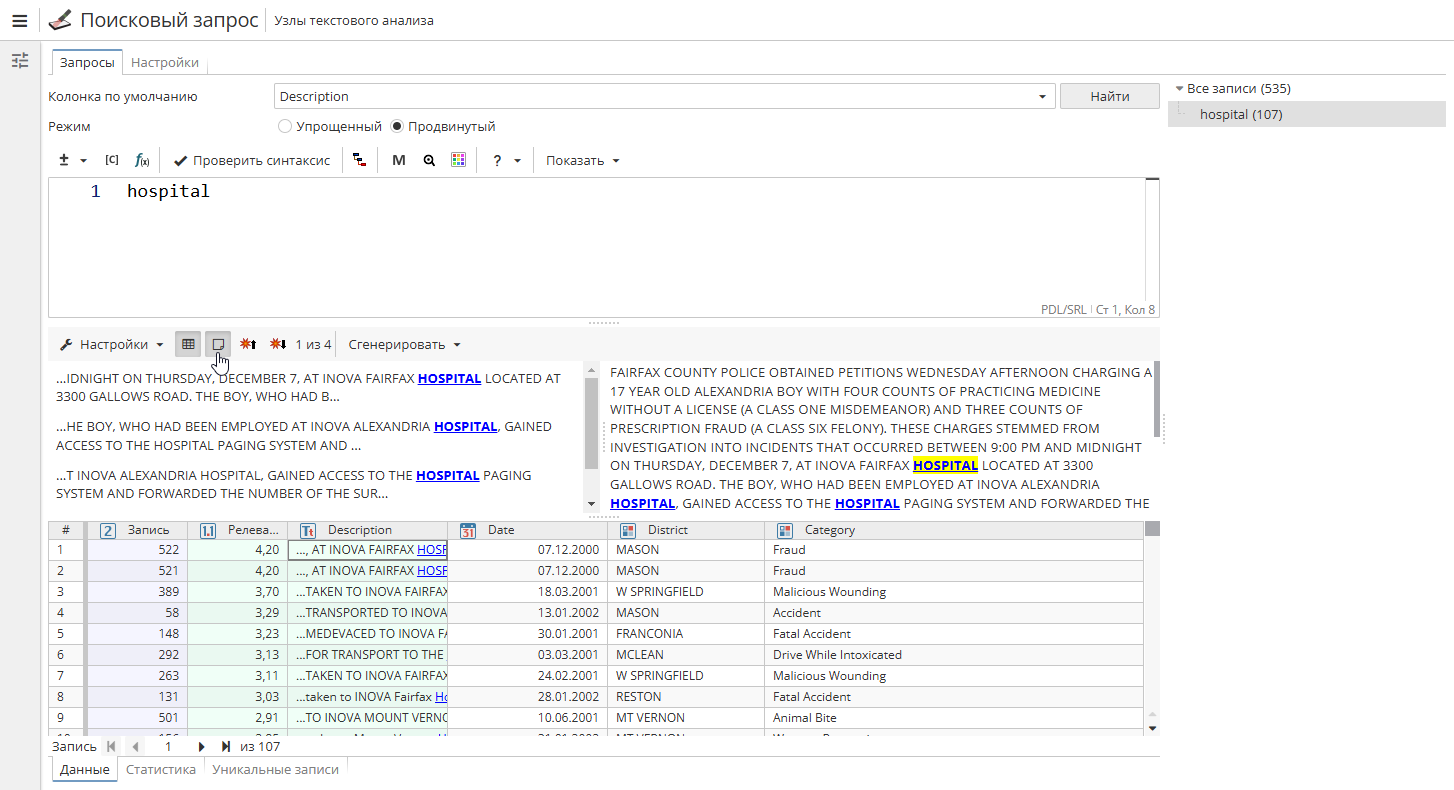Click the question mark help icon
1454x790 pixels.
(x=497, y=160)
